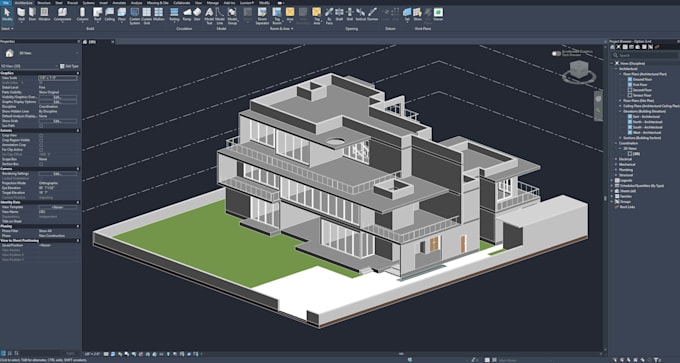Image resolution: width=680 pixels, height=363 pixels.
Task: Pick the Curtain Grid tool
Action: [x=147, y=15]
